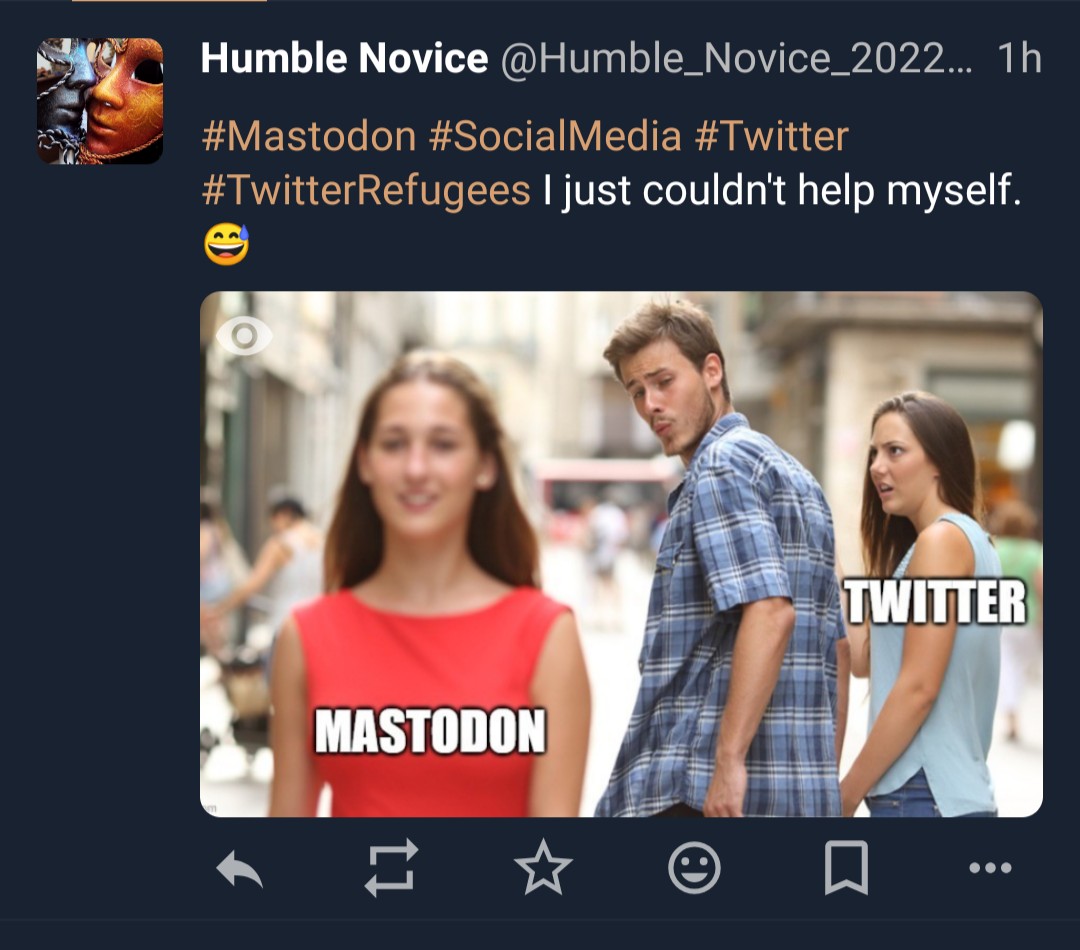Image resolution: width=1080 pixels, height=950 pixels.
Task: Click the text "I just couldn't help myself."
Action: tap(782, 189)
